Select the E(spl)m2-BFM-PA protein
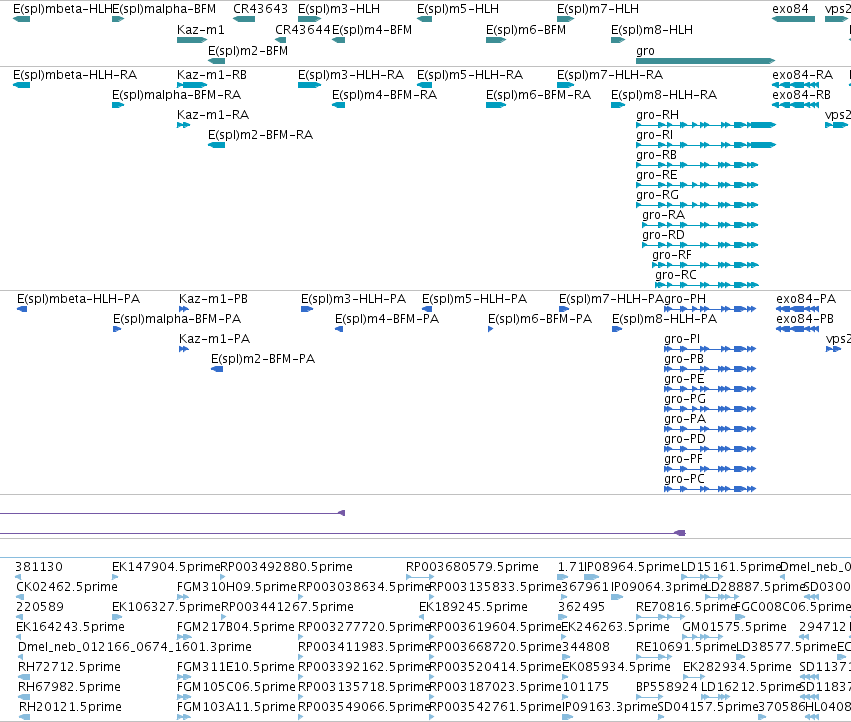The image size is (851, 722). click(217, 369)
